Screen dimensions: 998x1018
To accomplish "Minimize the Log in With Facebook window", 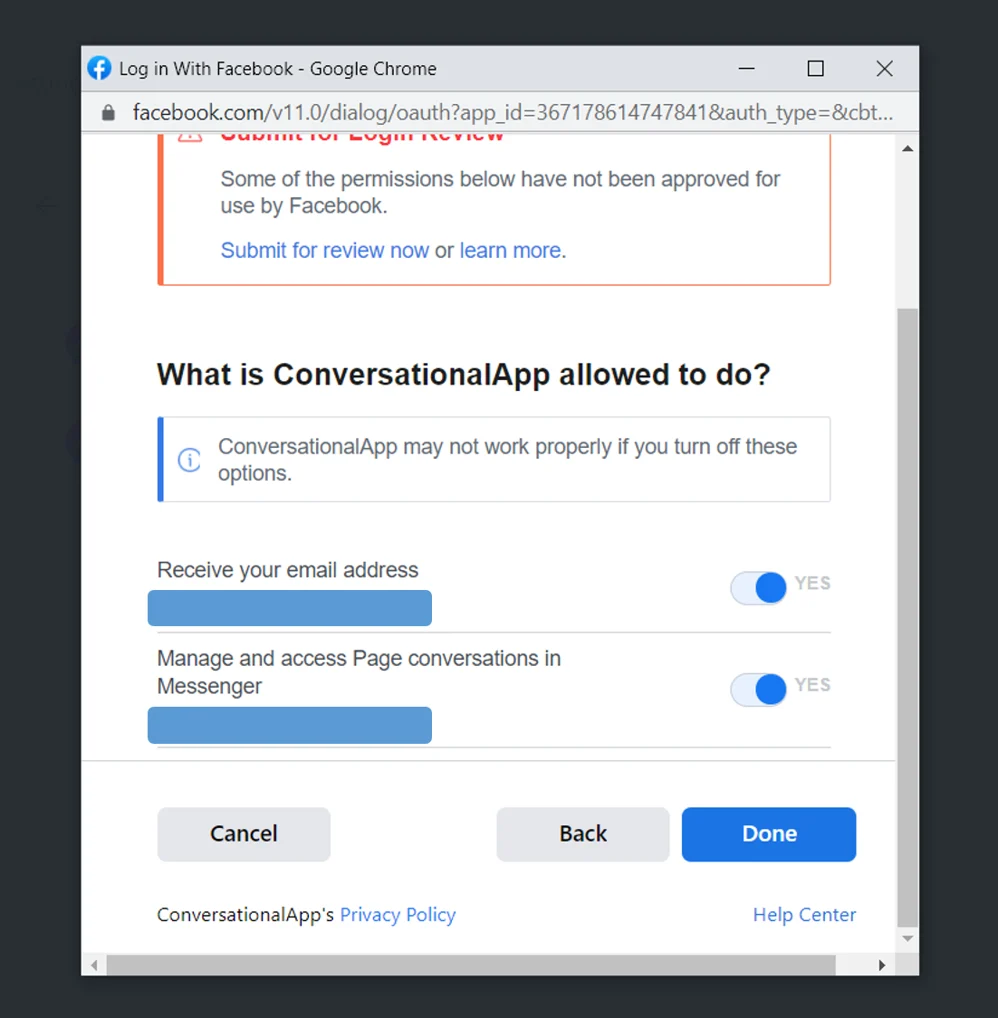I will pyautogui.click(x=747, y=69).
